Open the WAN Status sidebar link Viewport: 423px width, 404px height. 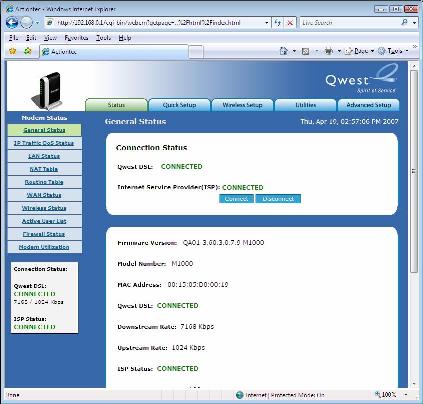pos(44,195)
